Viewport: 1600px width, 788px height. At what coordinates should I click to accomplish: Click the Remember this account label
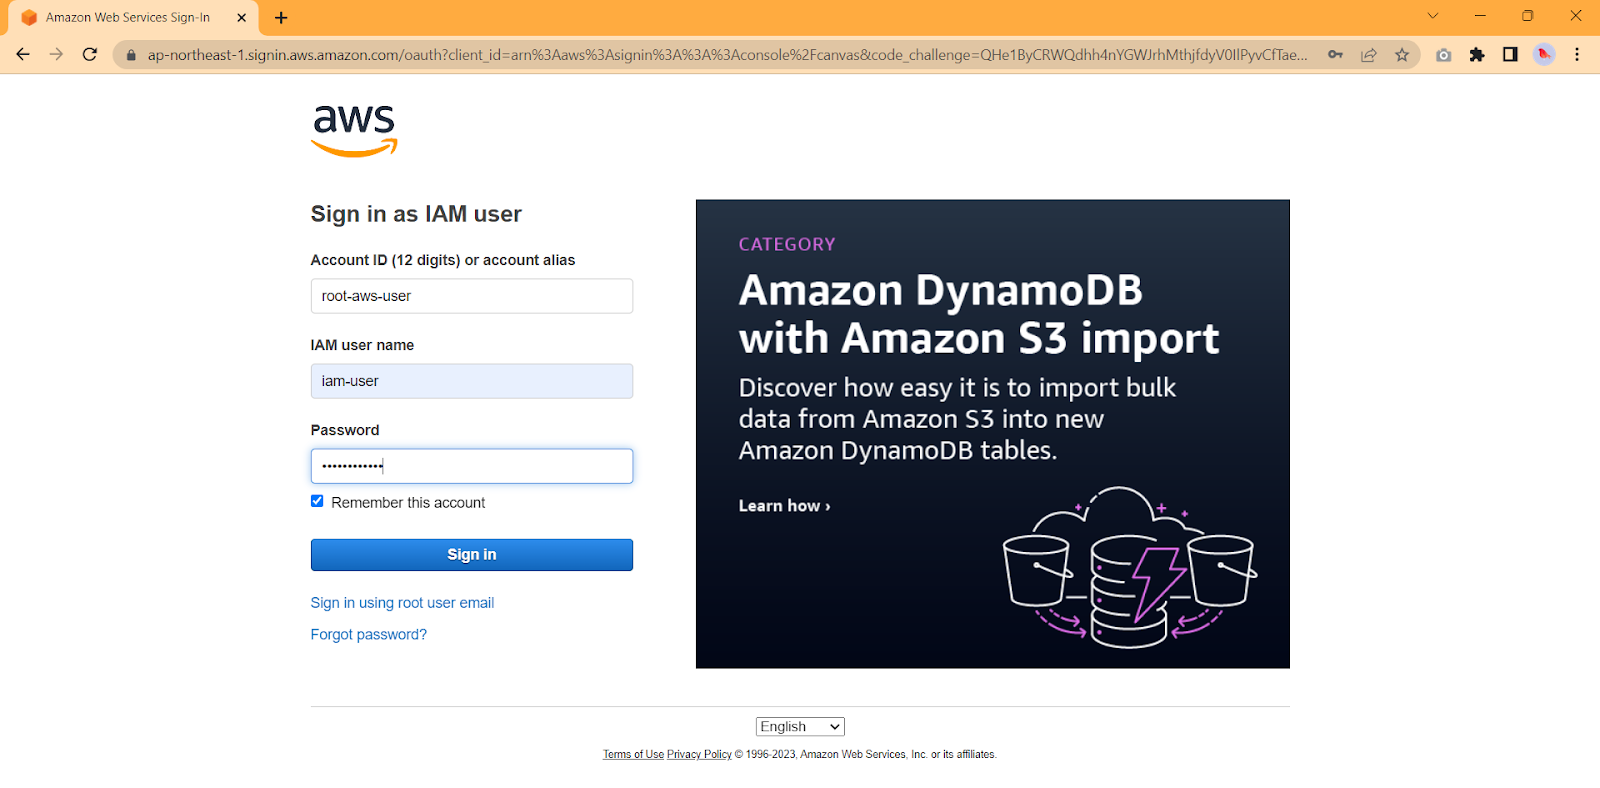(x=408, y=503)
